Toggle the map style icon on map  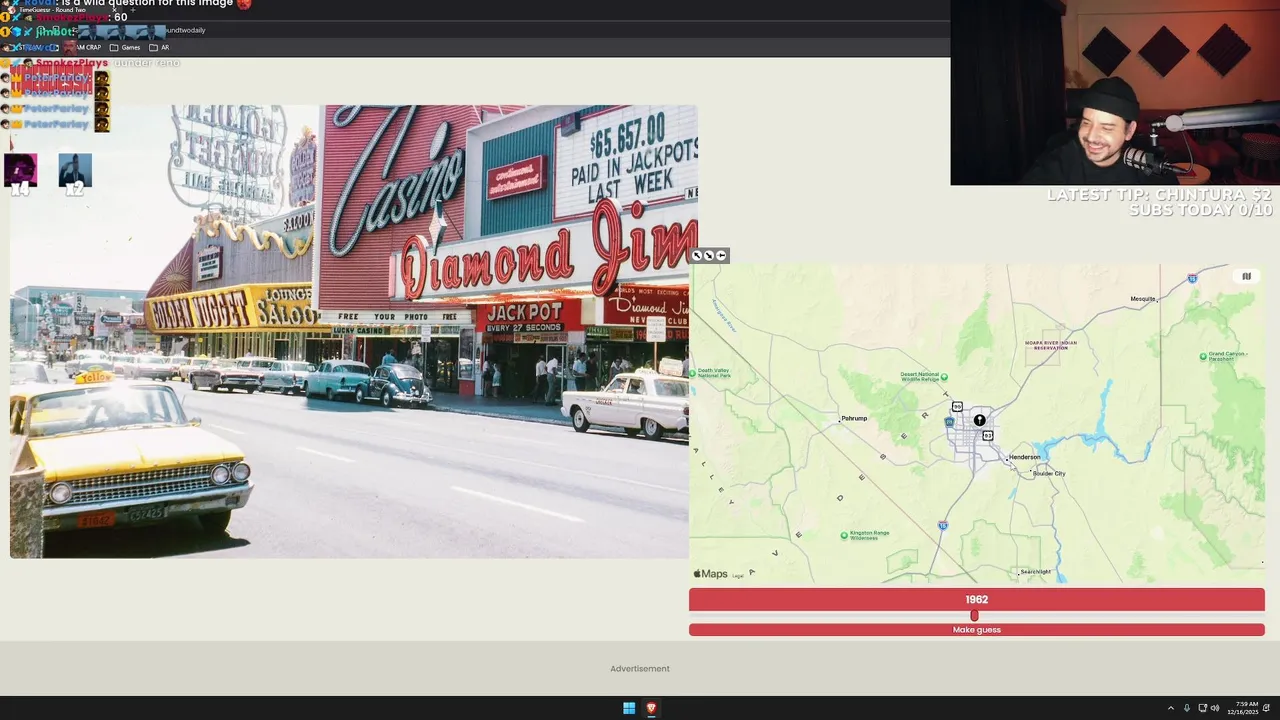point(1246,276)
